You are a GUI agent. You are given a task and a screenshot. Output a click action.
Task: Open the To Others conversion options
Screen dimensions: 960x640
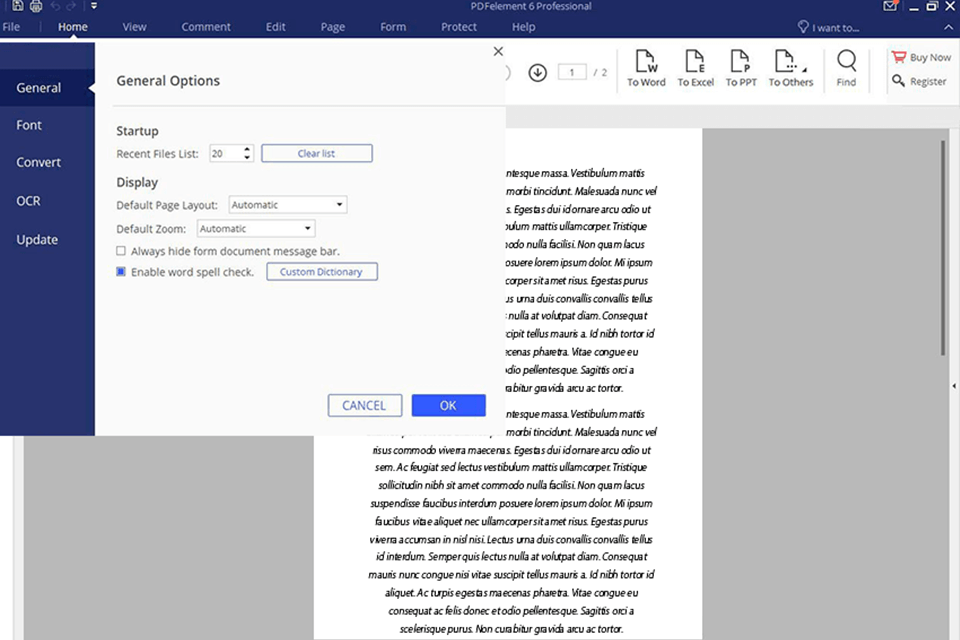click(x=790, y=69)
